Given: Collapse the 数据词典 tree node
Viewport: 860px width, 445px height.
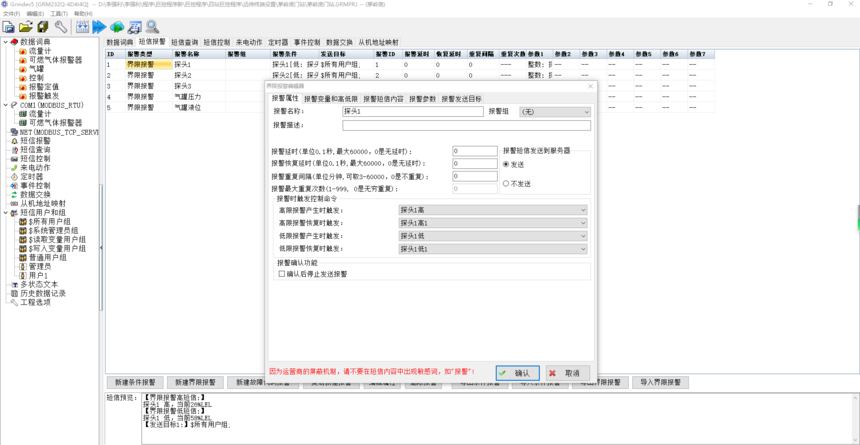Looking at the screenshot, I should pos(5,42).
